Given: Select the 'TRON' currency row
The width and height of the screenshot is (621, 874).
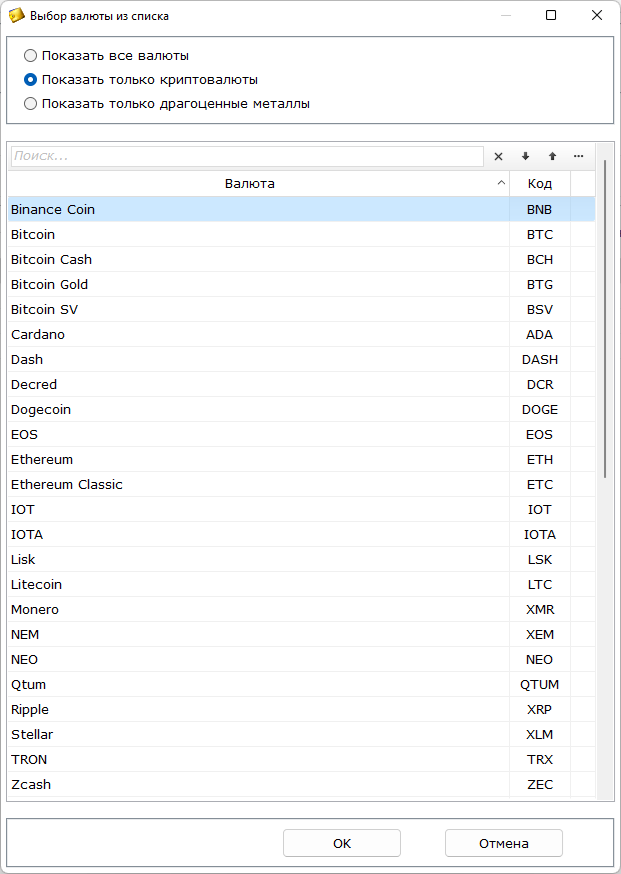Looking at the screenshot, I should click(x=302, y=760).
